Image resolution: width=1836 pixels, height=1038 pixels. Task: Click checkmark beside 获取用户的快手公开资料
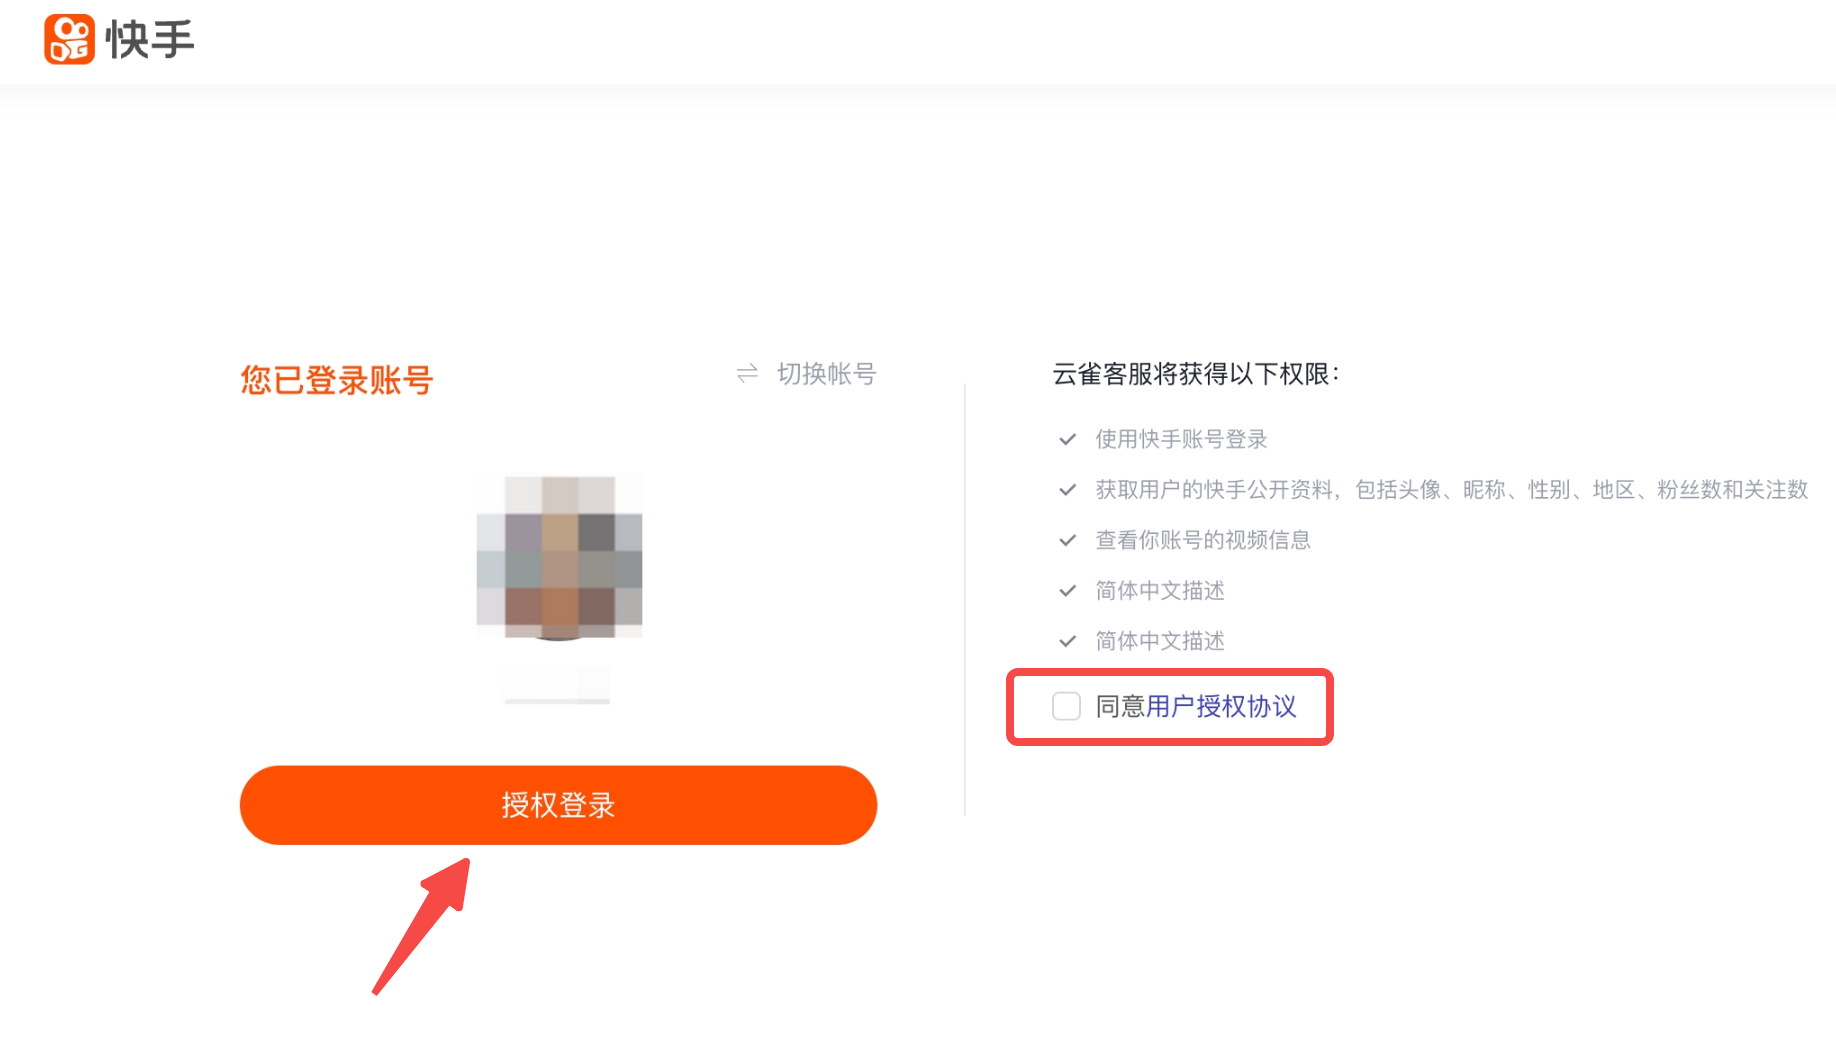[x=1068, y=490]
